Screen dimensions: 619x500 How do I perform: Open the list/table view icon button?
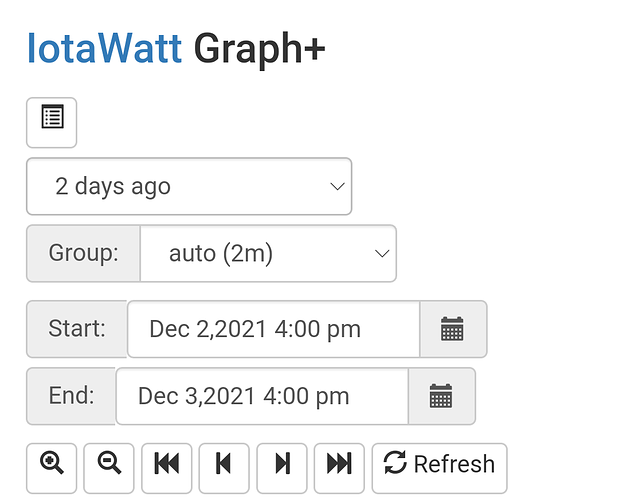point(51,123)
